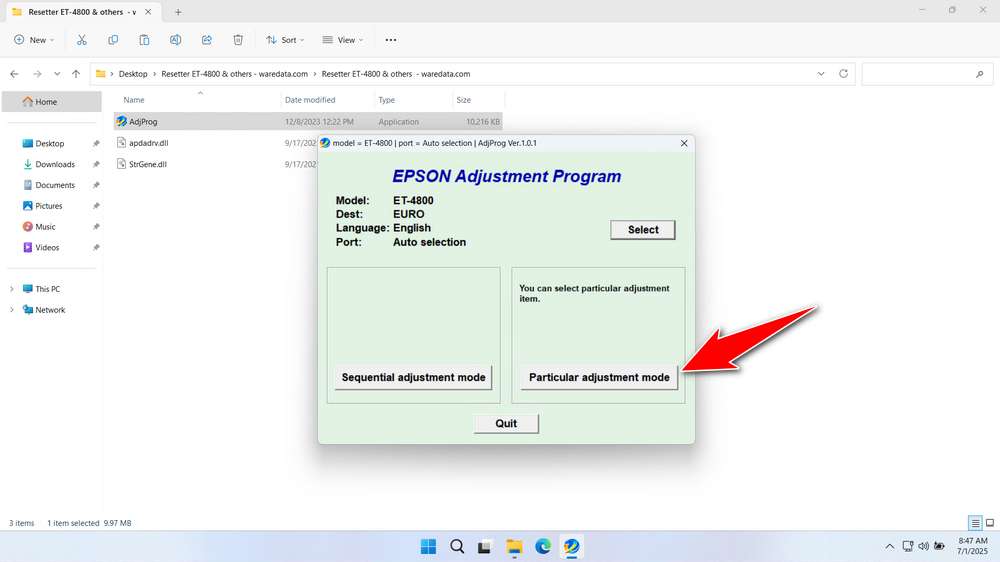Click the Cut scissors icon in toolbar

(x=82, y=40)
